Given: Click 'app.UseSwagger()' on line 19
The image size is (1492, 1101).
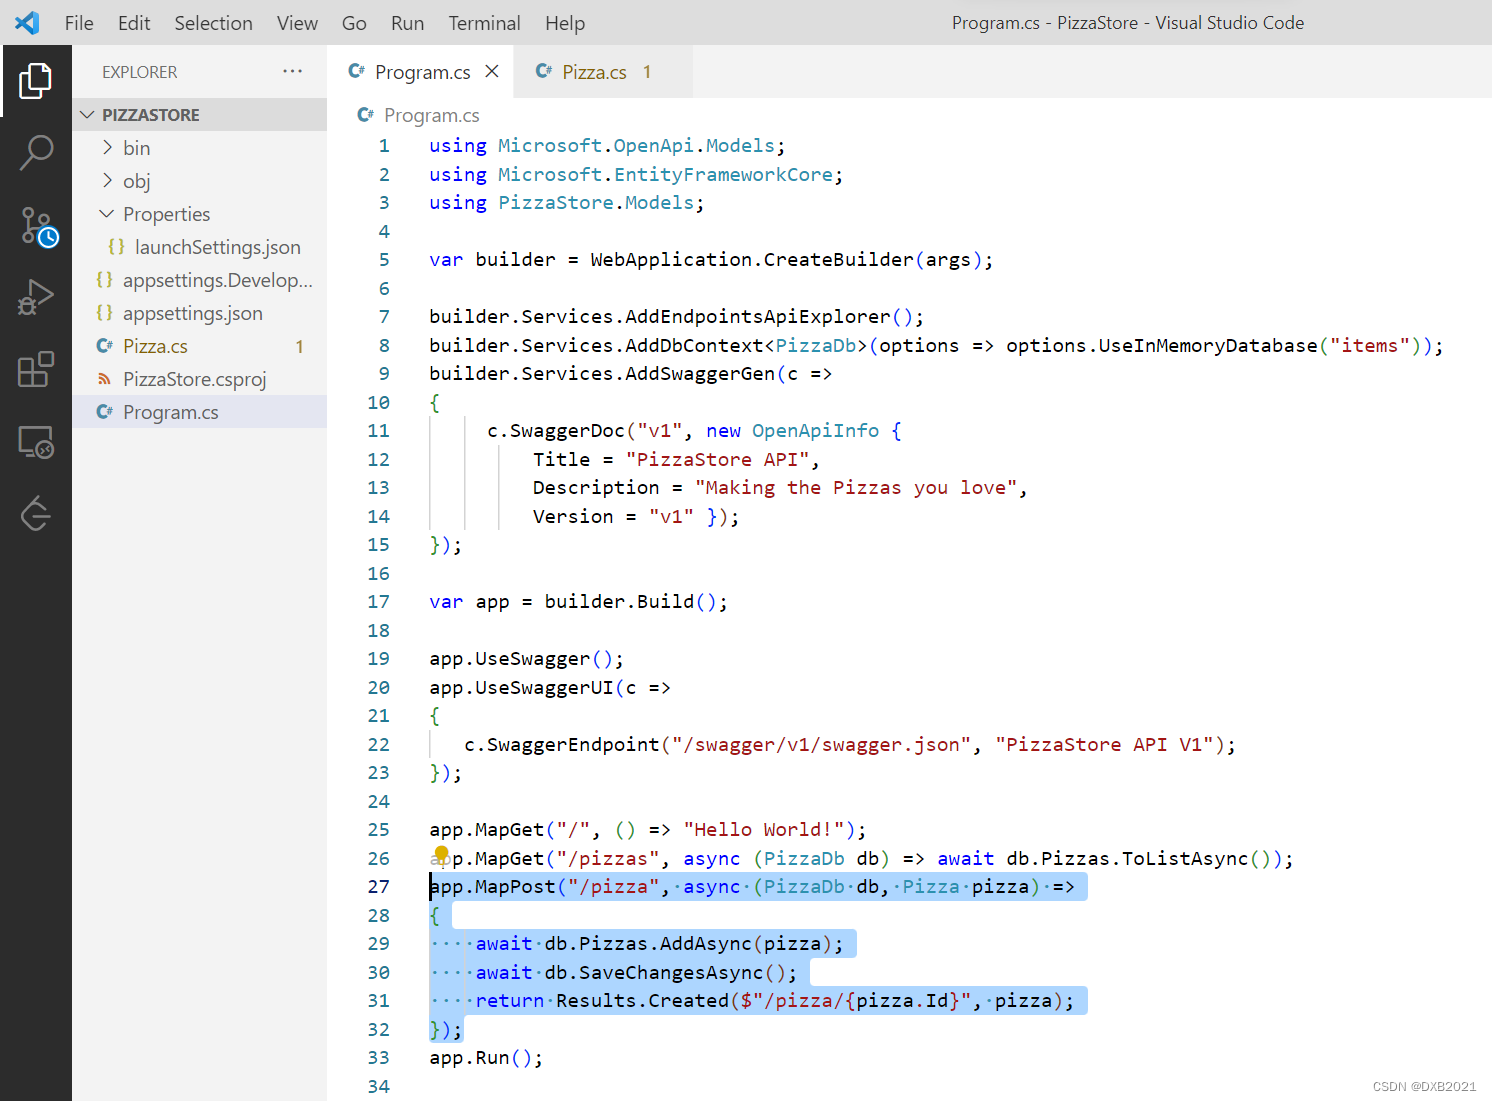Looking at the screenshot, I should click(521, 659).
